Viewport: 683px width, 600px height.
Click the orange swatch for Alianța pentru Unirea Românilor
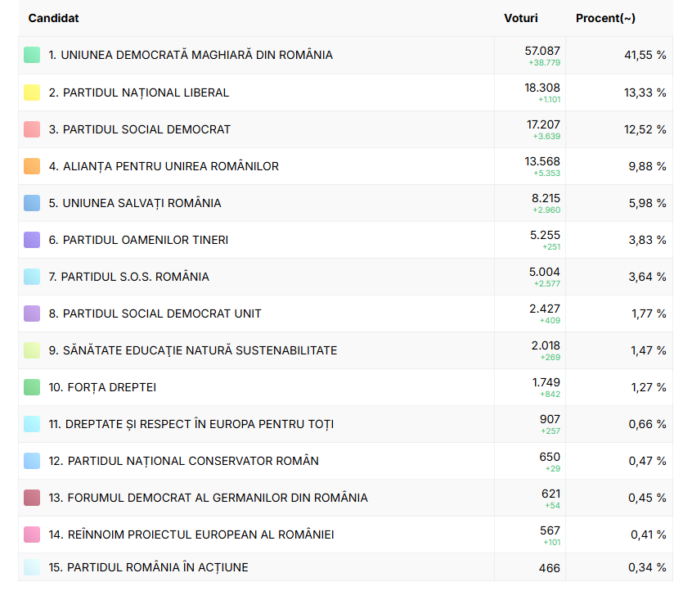(x=32, y=166)
